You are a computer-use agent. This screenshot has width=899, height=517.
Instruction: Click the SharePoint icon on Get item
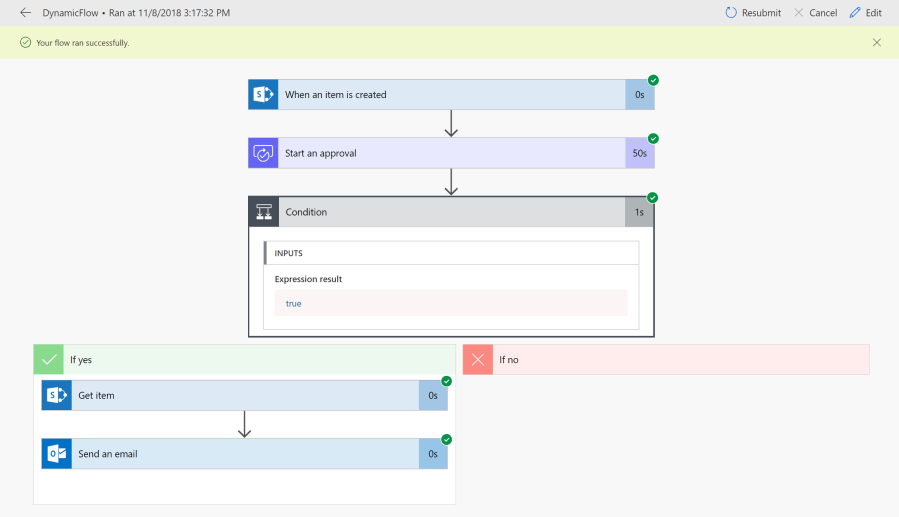point(56,395)
